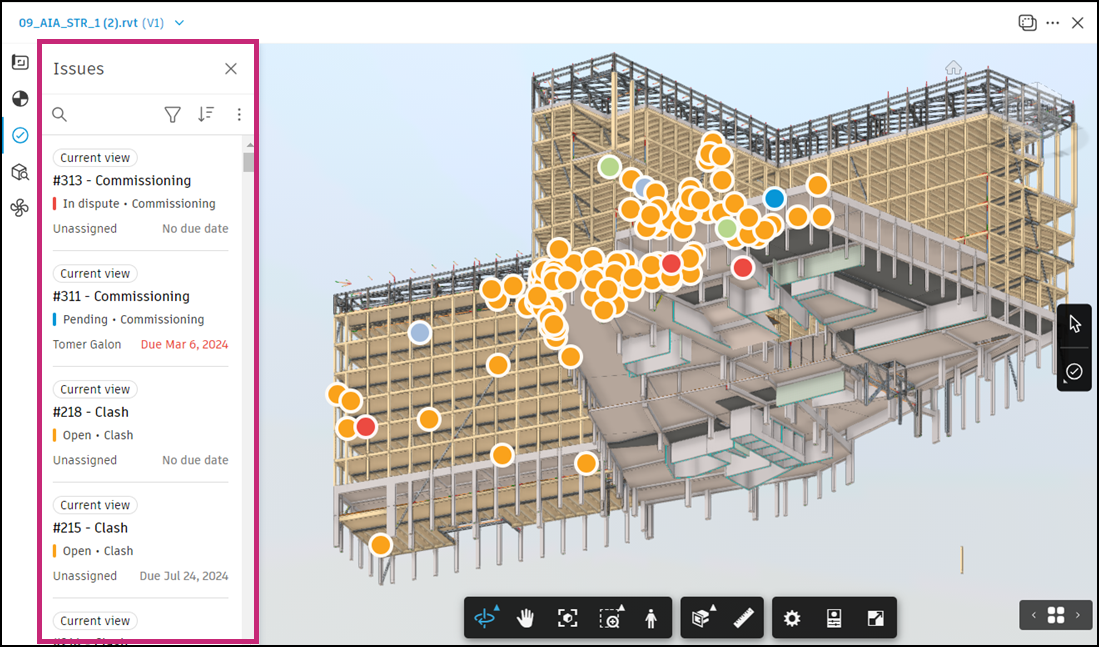Select the Measure ruler tool

coord(743,618)
